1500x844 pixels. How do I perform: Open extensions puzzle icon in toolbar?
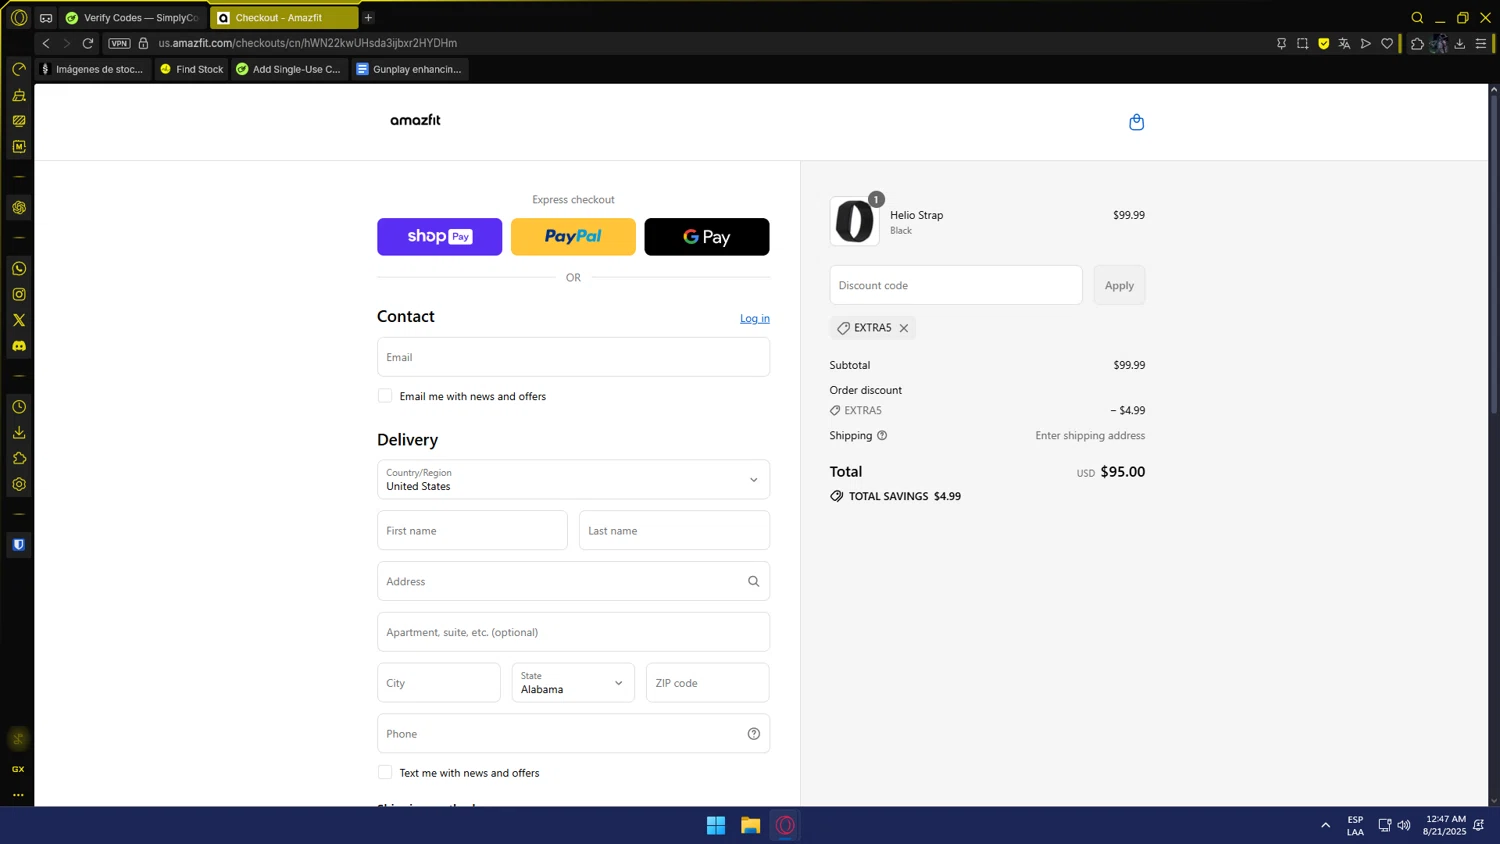click(x=1417, y=43)
